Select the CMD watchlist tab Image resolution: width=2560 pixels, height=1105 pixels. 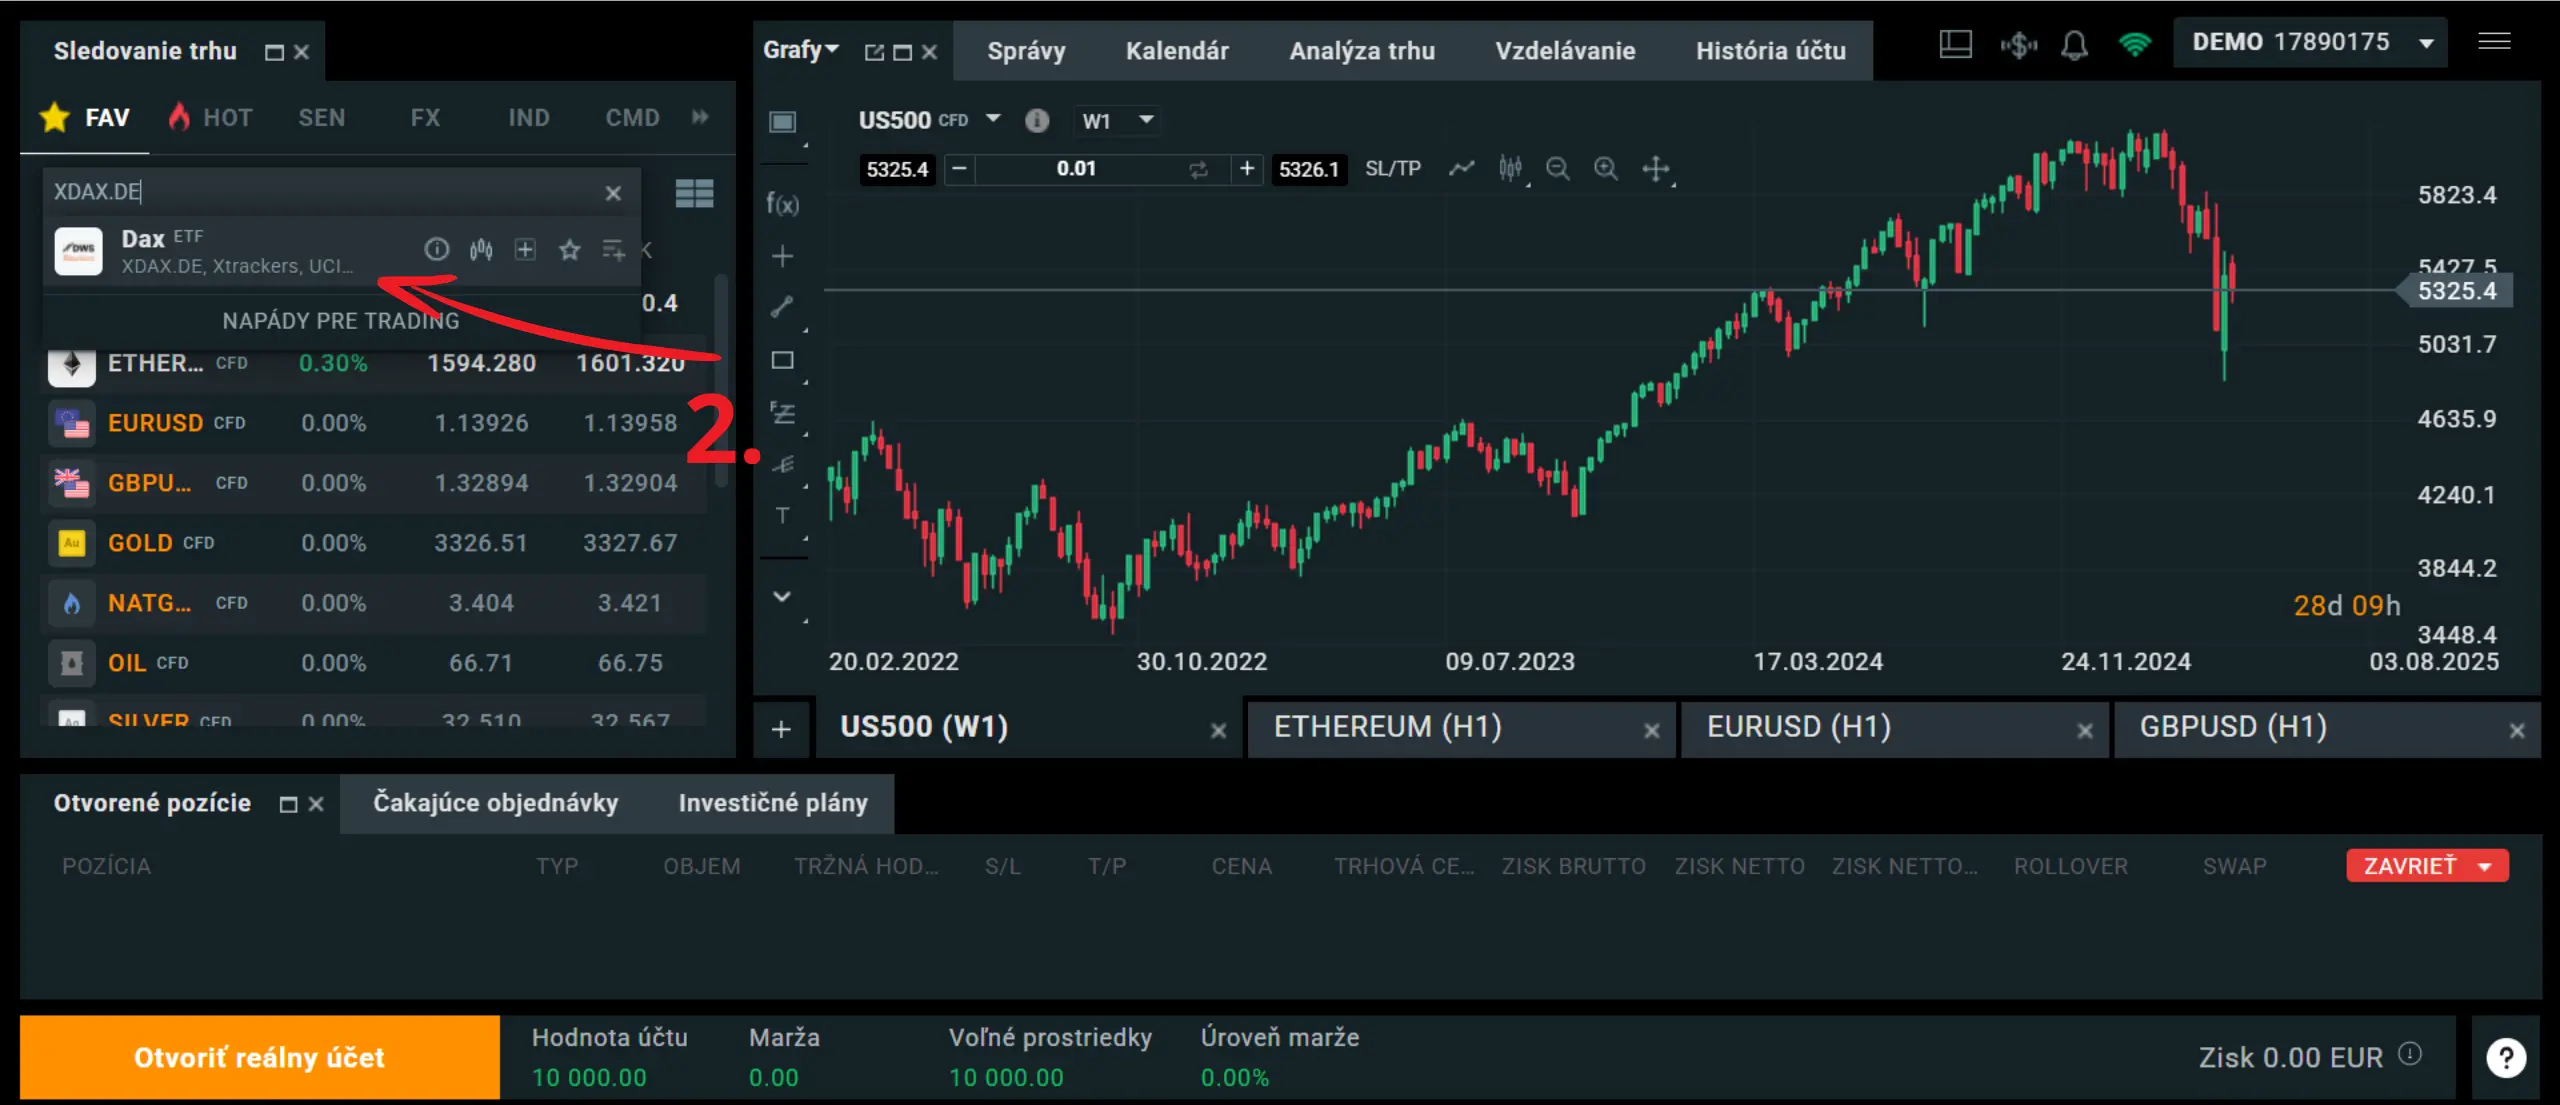point(632,118)
